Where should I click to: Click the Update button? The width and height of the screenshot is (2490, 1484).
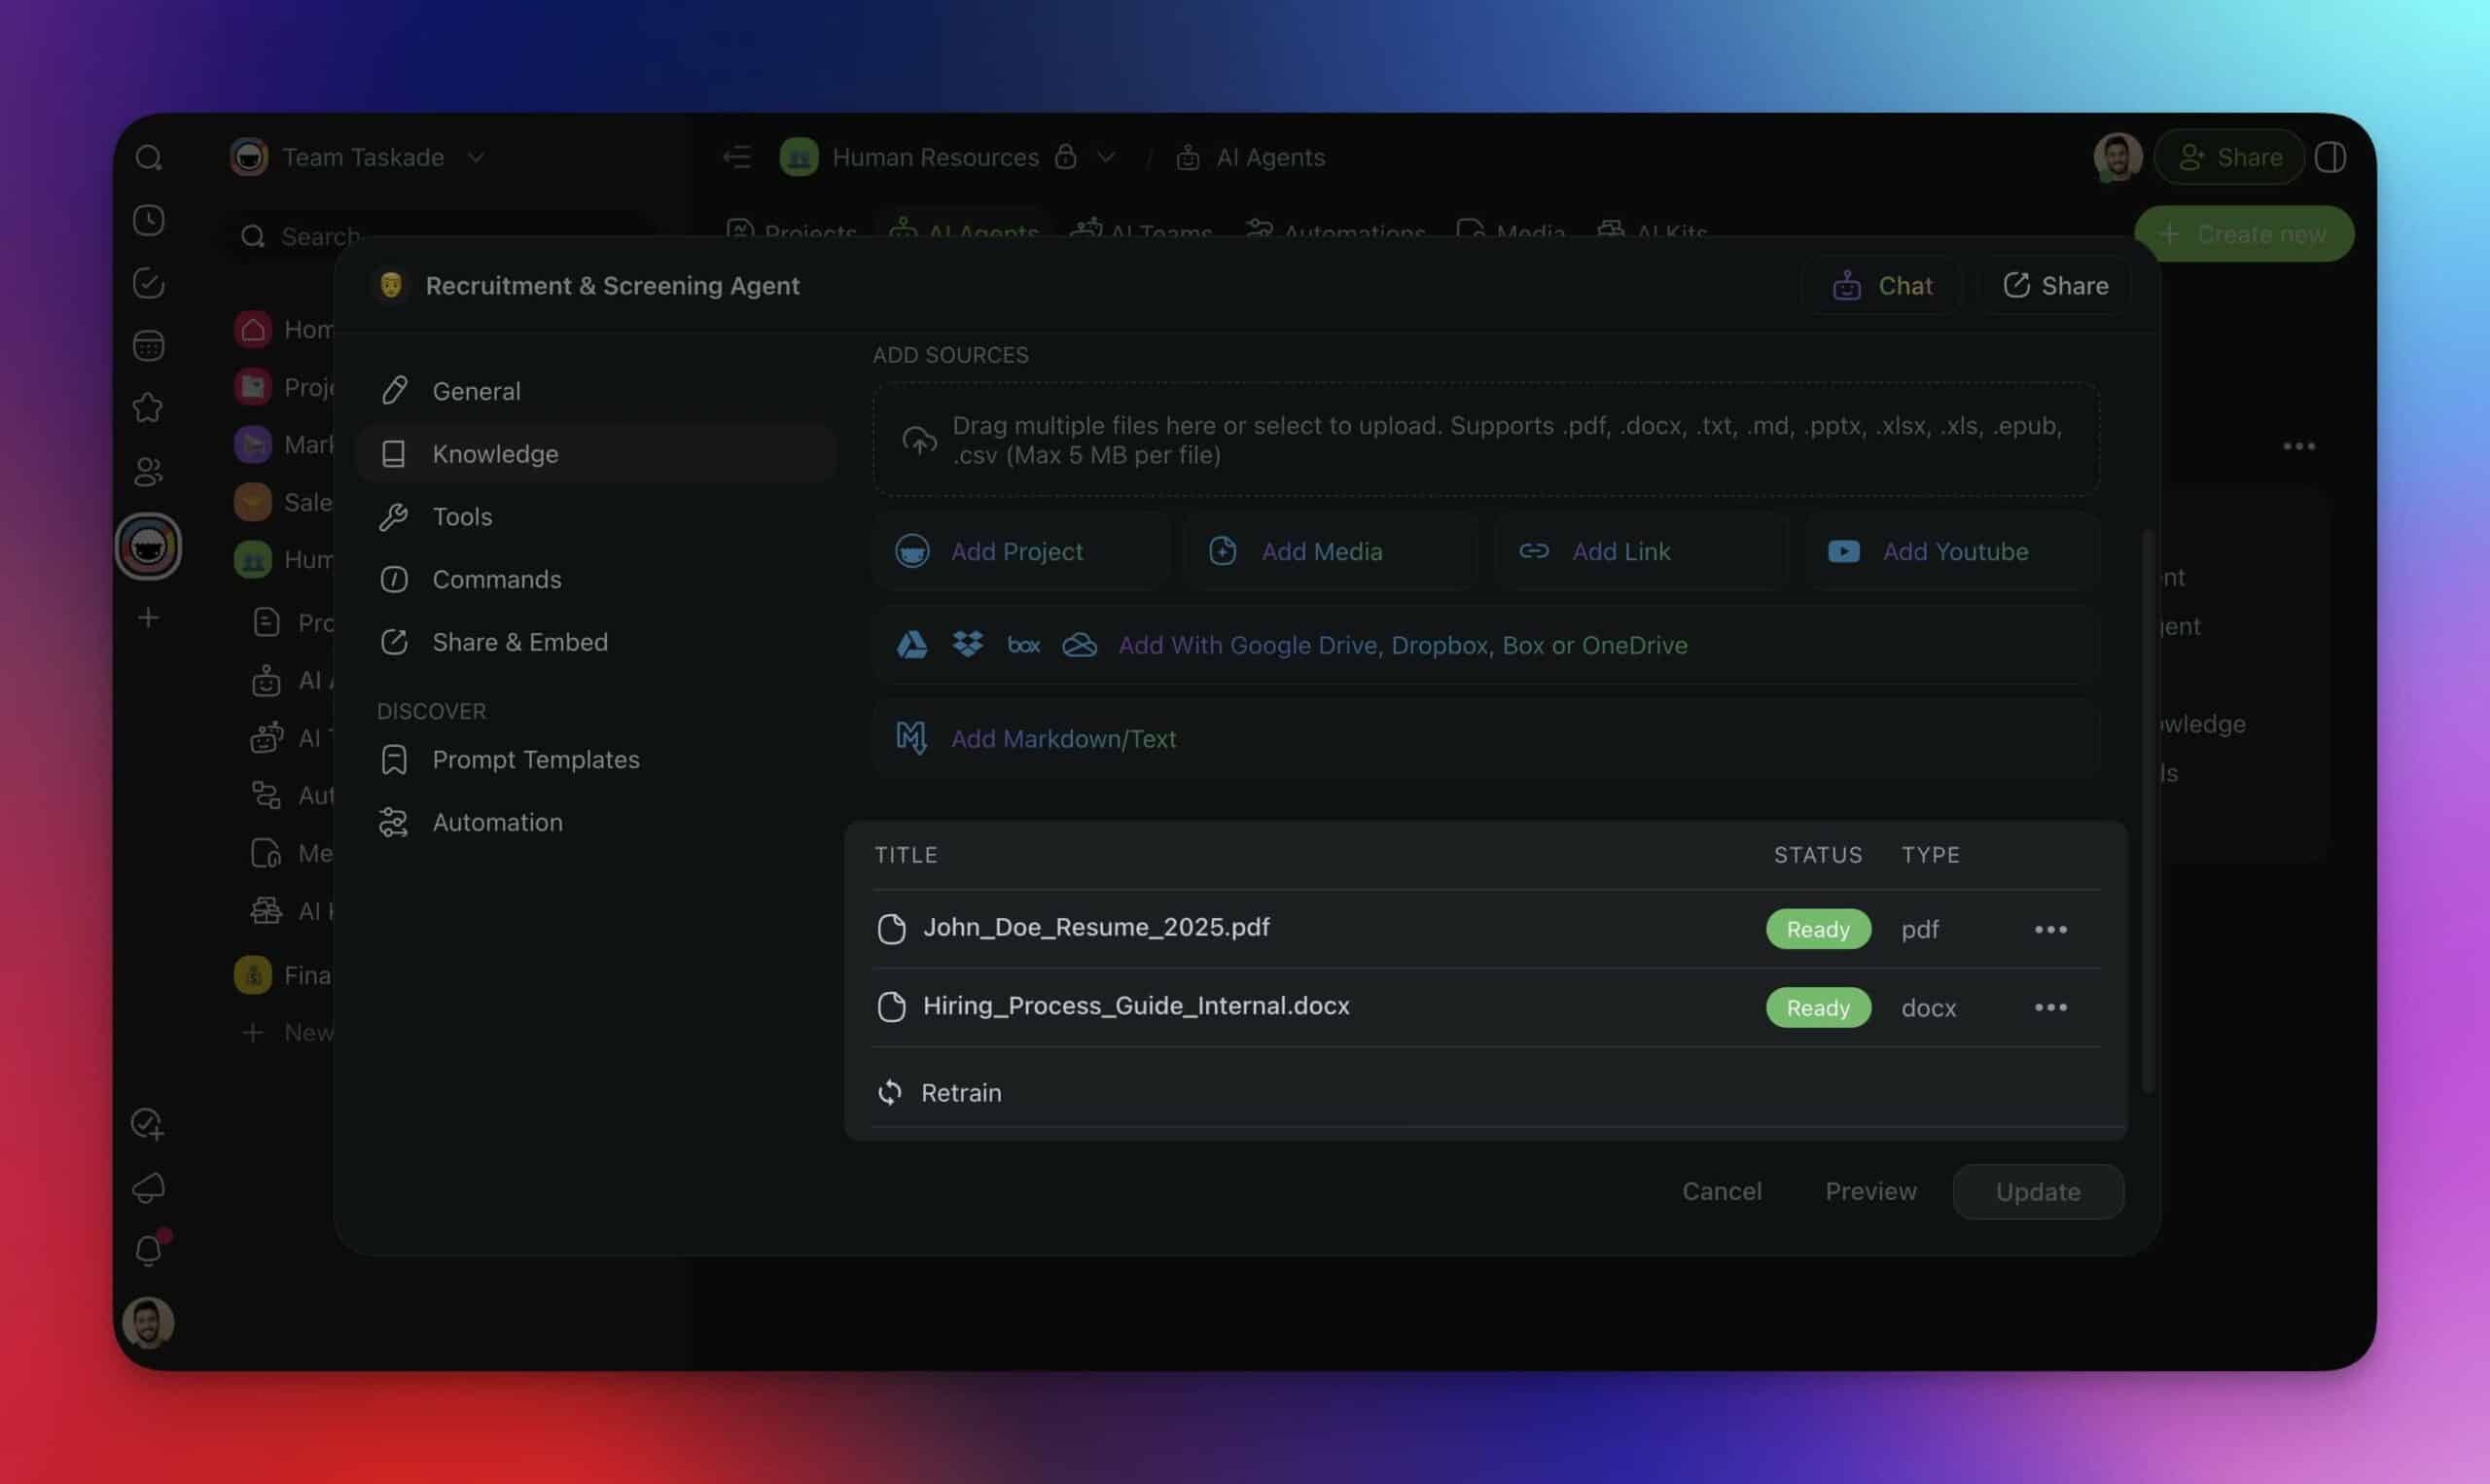[x=2037, y=1191]
